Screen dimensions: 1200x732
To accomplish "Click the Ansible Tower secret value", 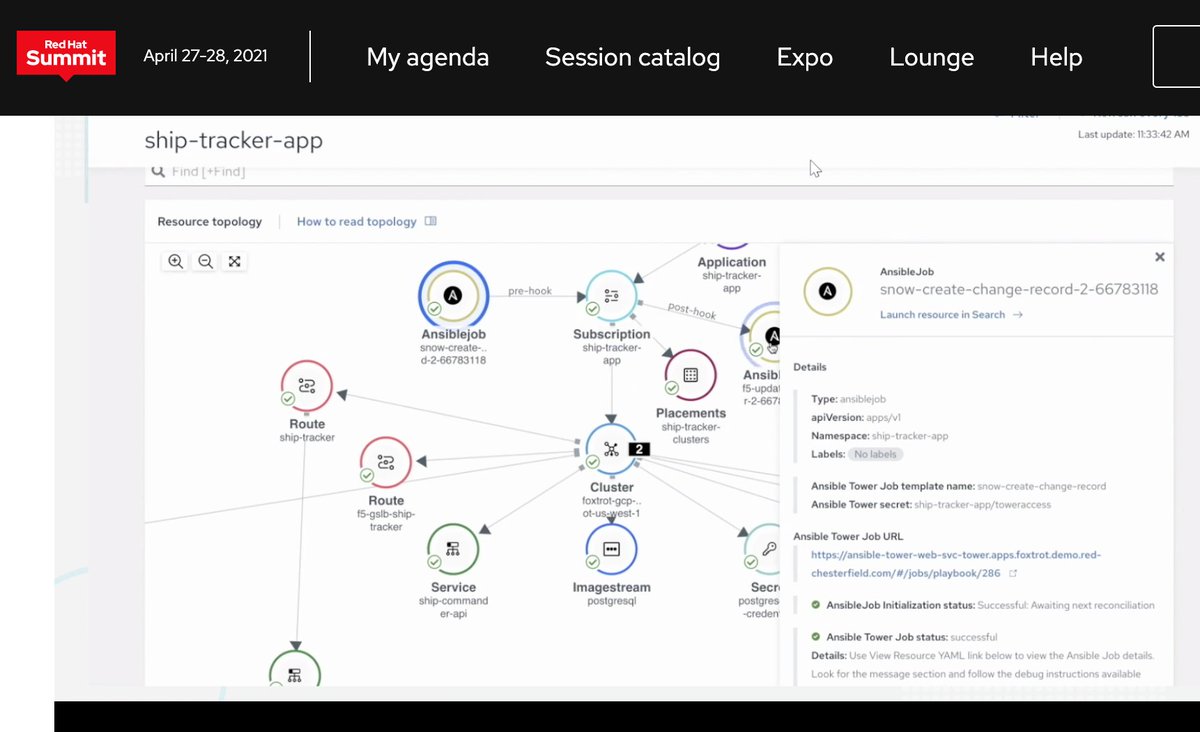I will 983,505.
